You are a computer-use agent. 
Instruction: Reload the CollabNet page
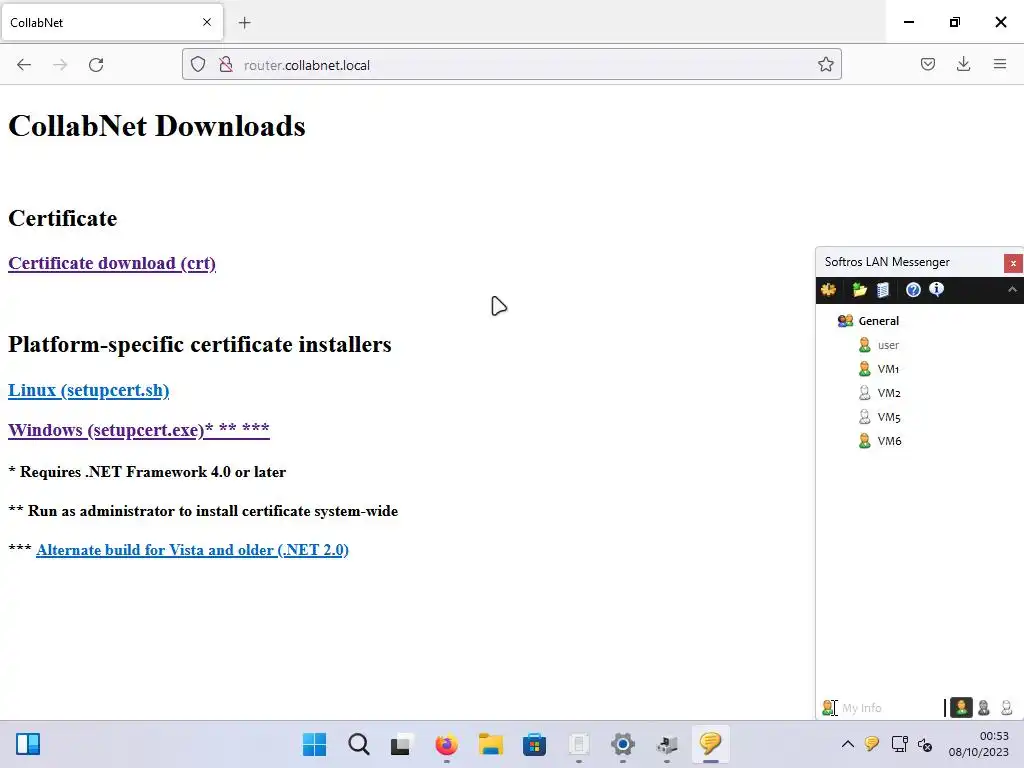pyautogui.click(x=96, y=65)
